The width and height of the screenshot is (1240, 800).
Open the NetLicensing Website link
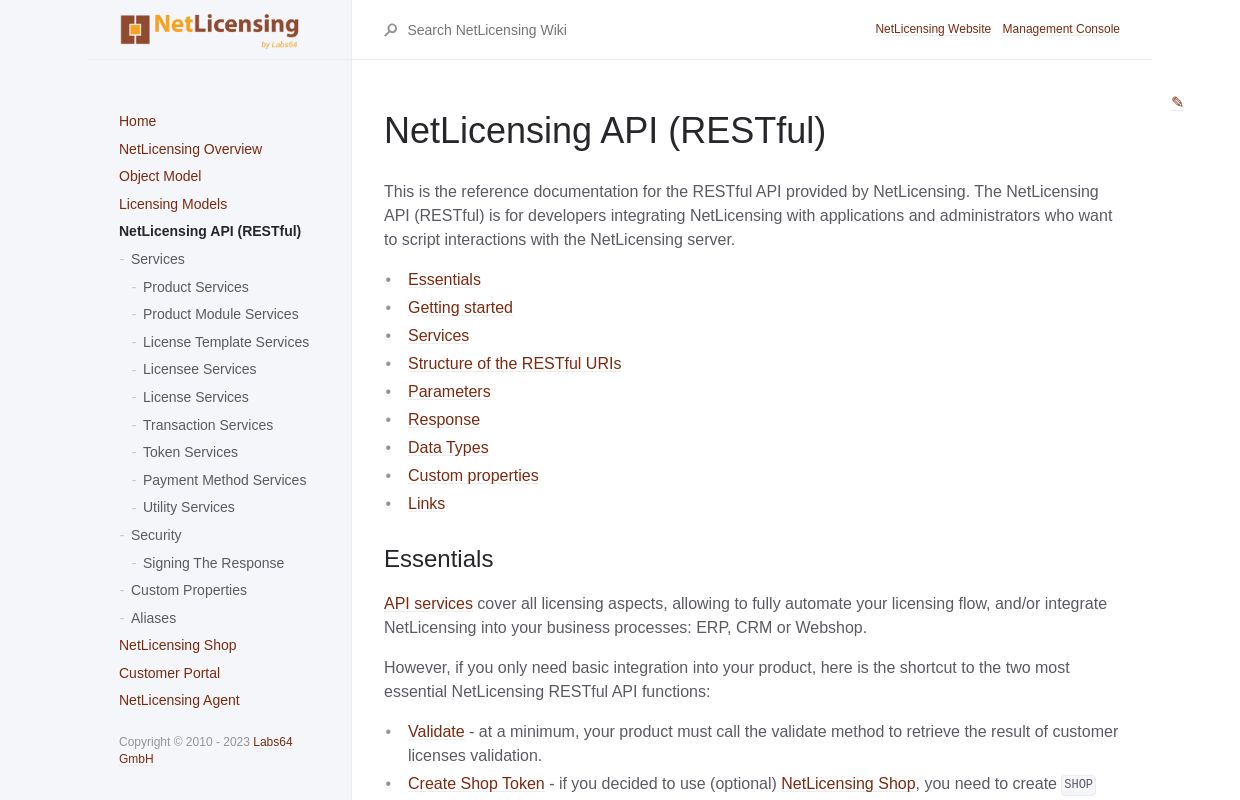pyautogui.click(x=933, y=29)
